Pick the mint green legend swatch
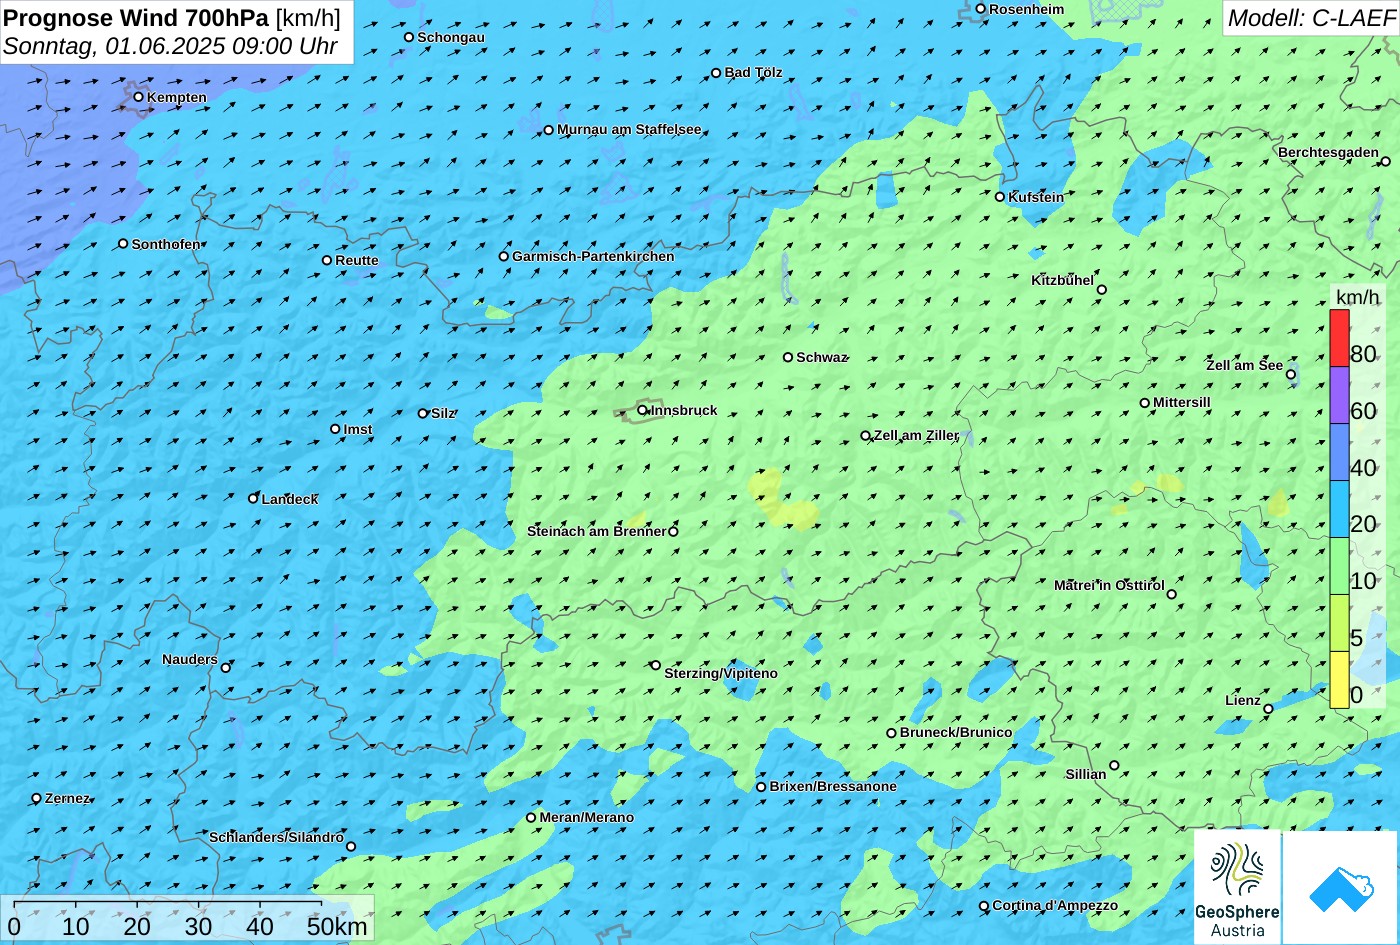Viewport: 1400px width, 945px height. (x=1339, y=567)
